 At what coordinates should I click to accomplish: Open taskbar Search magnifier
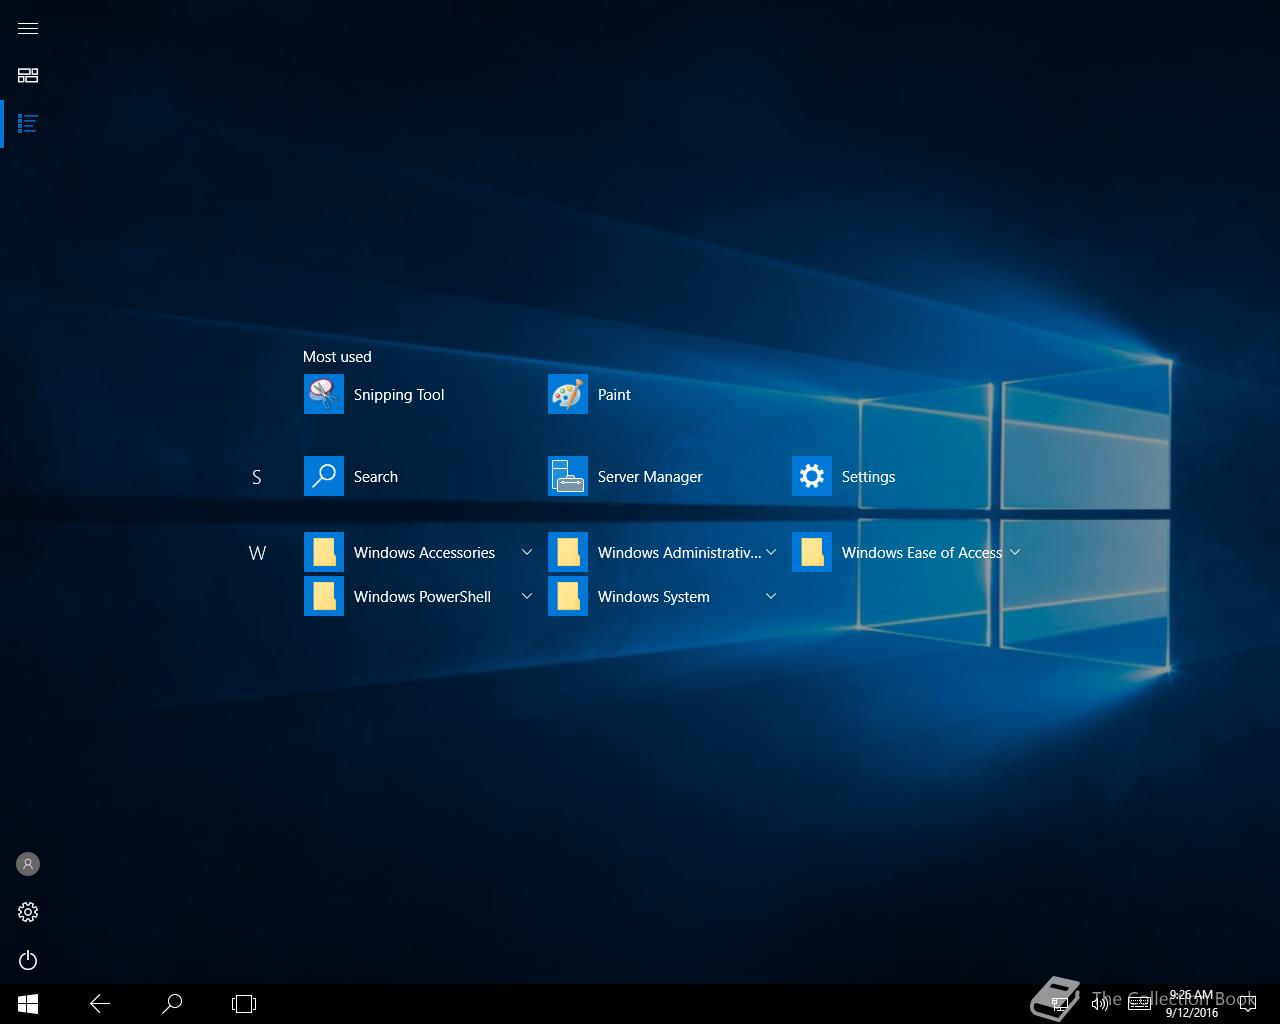pyautogui.click(x=172, y=1004)
